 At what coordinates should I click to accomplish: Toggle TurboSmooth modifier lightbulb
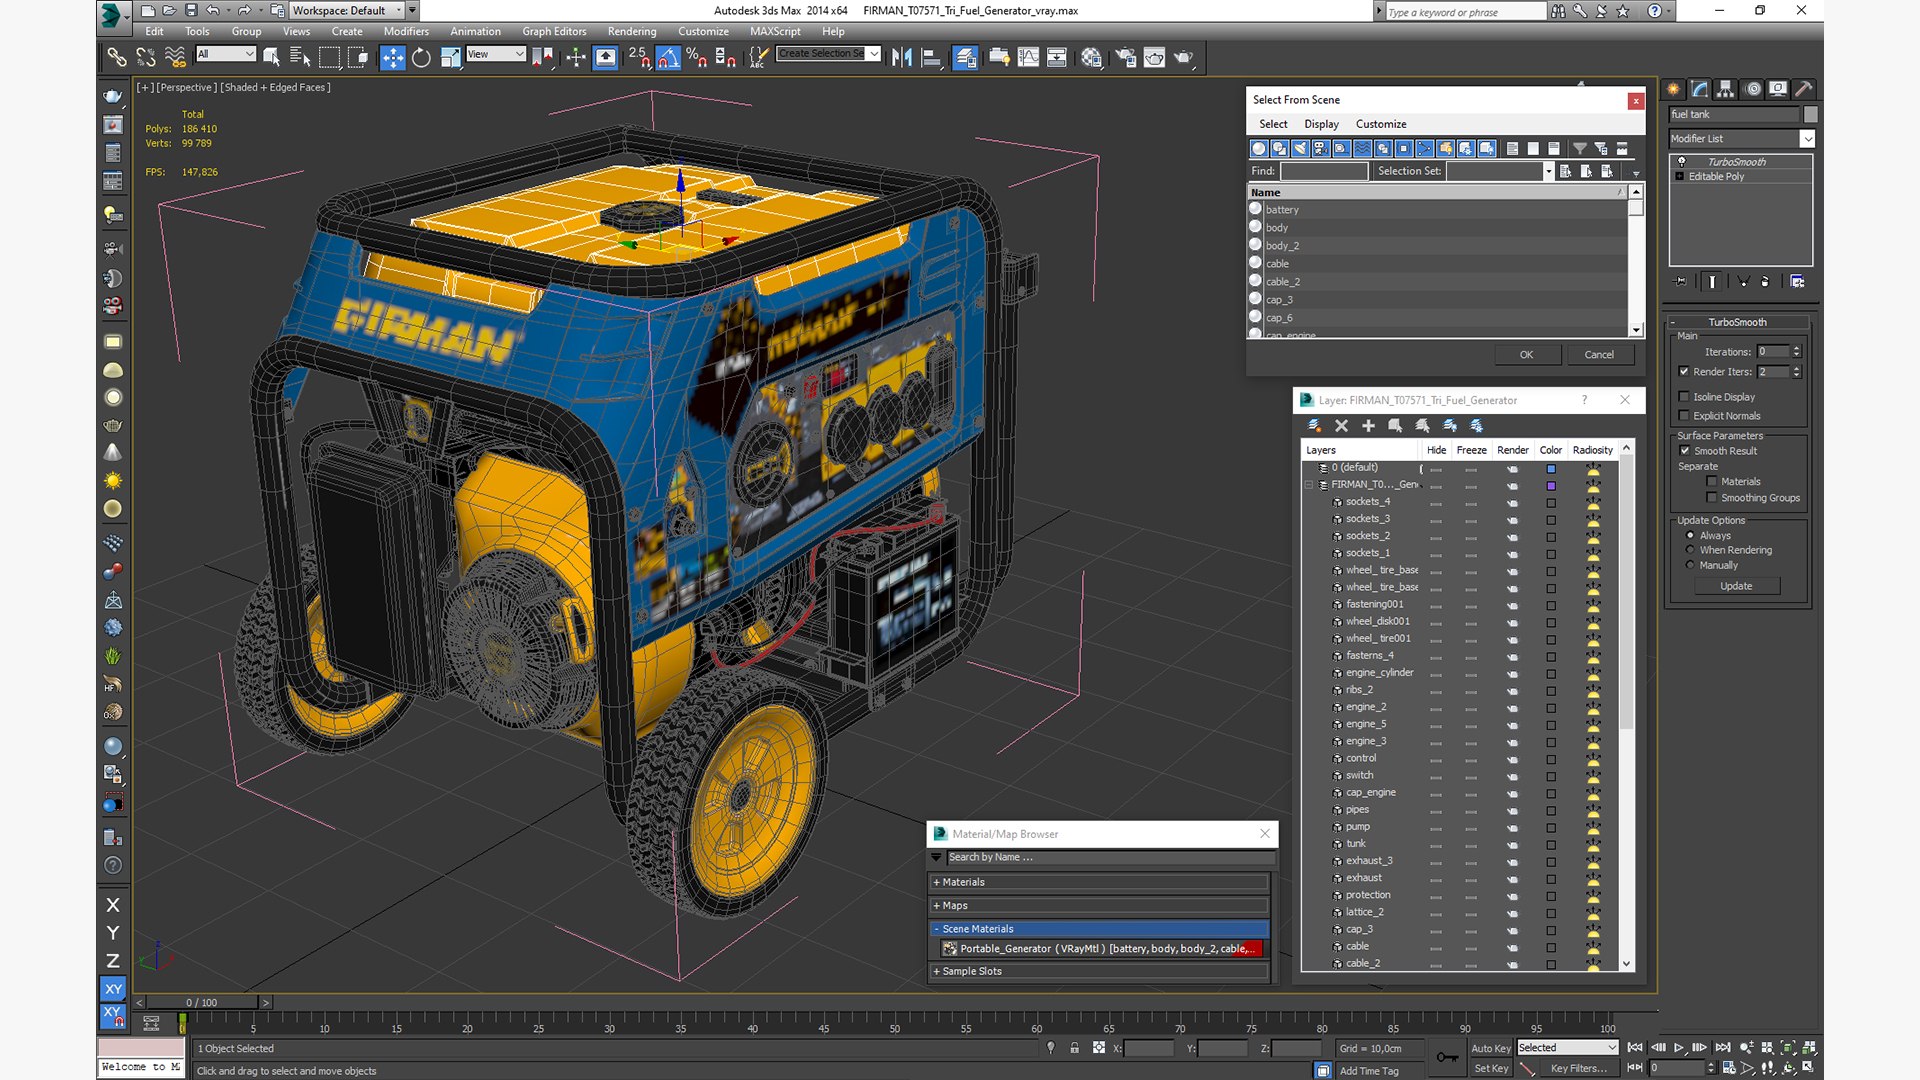point(1681,162)
